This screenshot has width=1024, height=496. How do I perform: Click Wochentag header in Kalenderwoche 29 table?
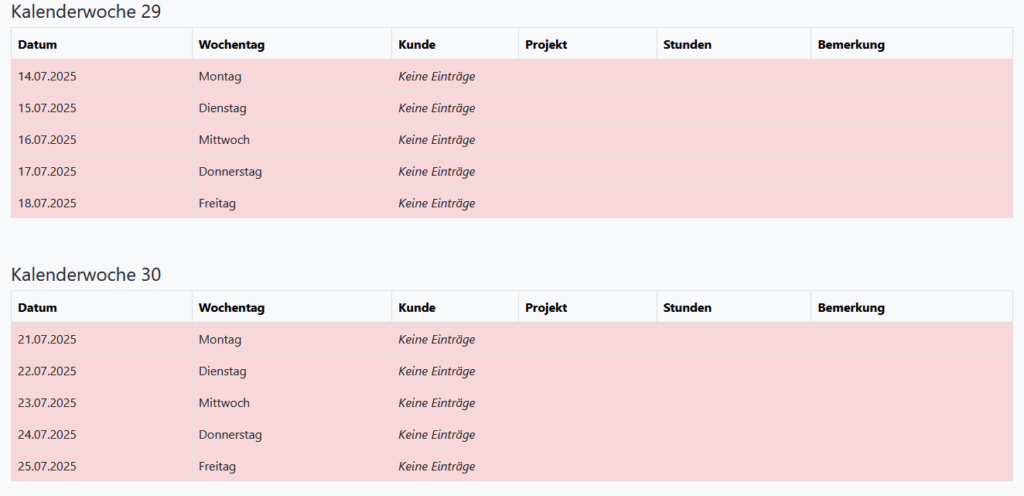231,44
